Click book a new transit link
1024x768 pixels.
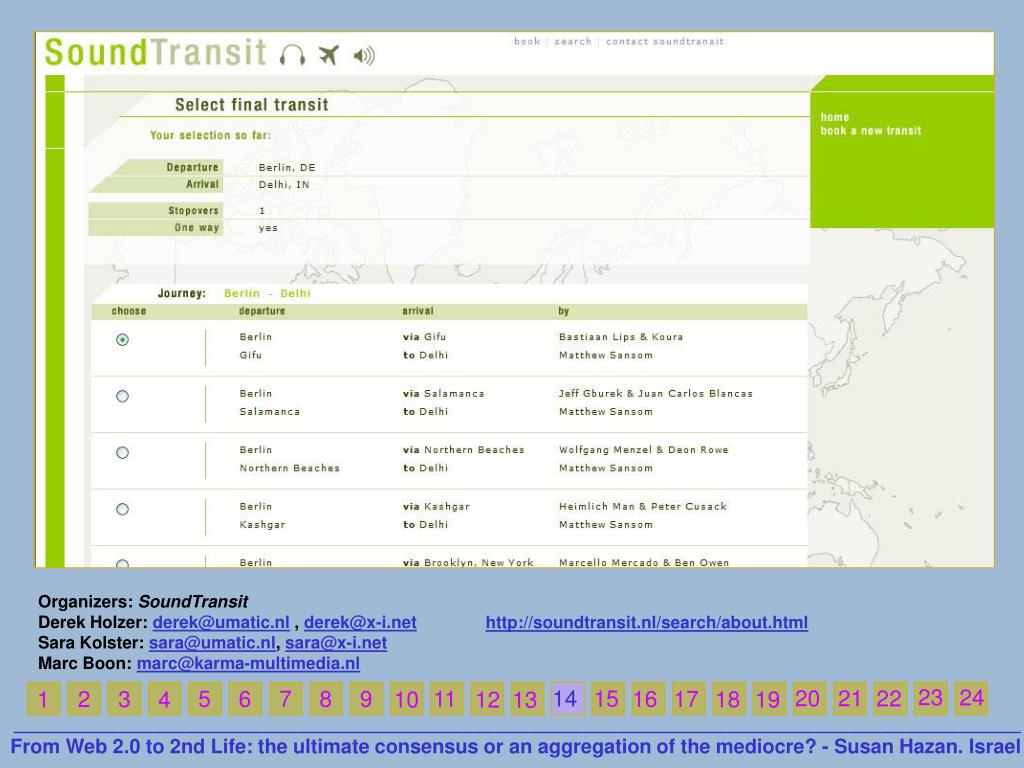click(x=871, y=131)
